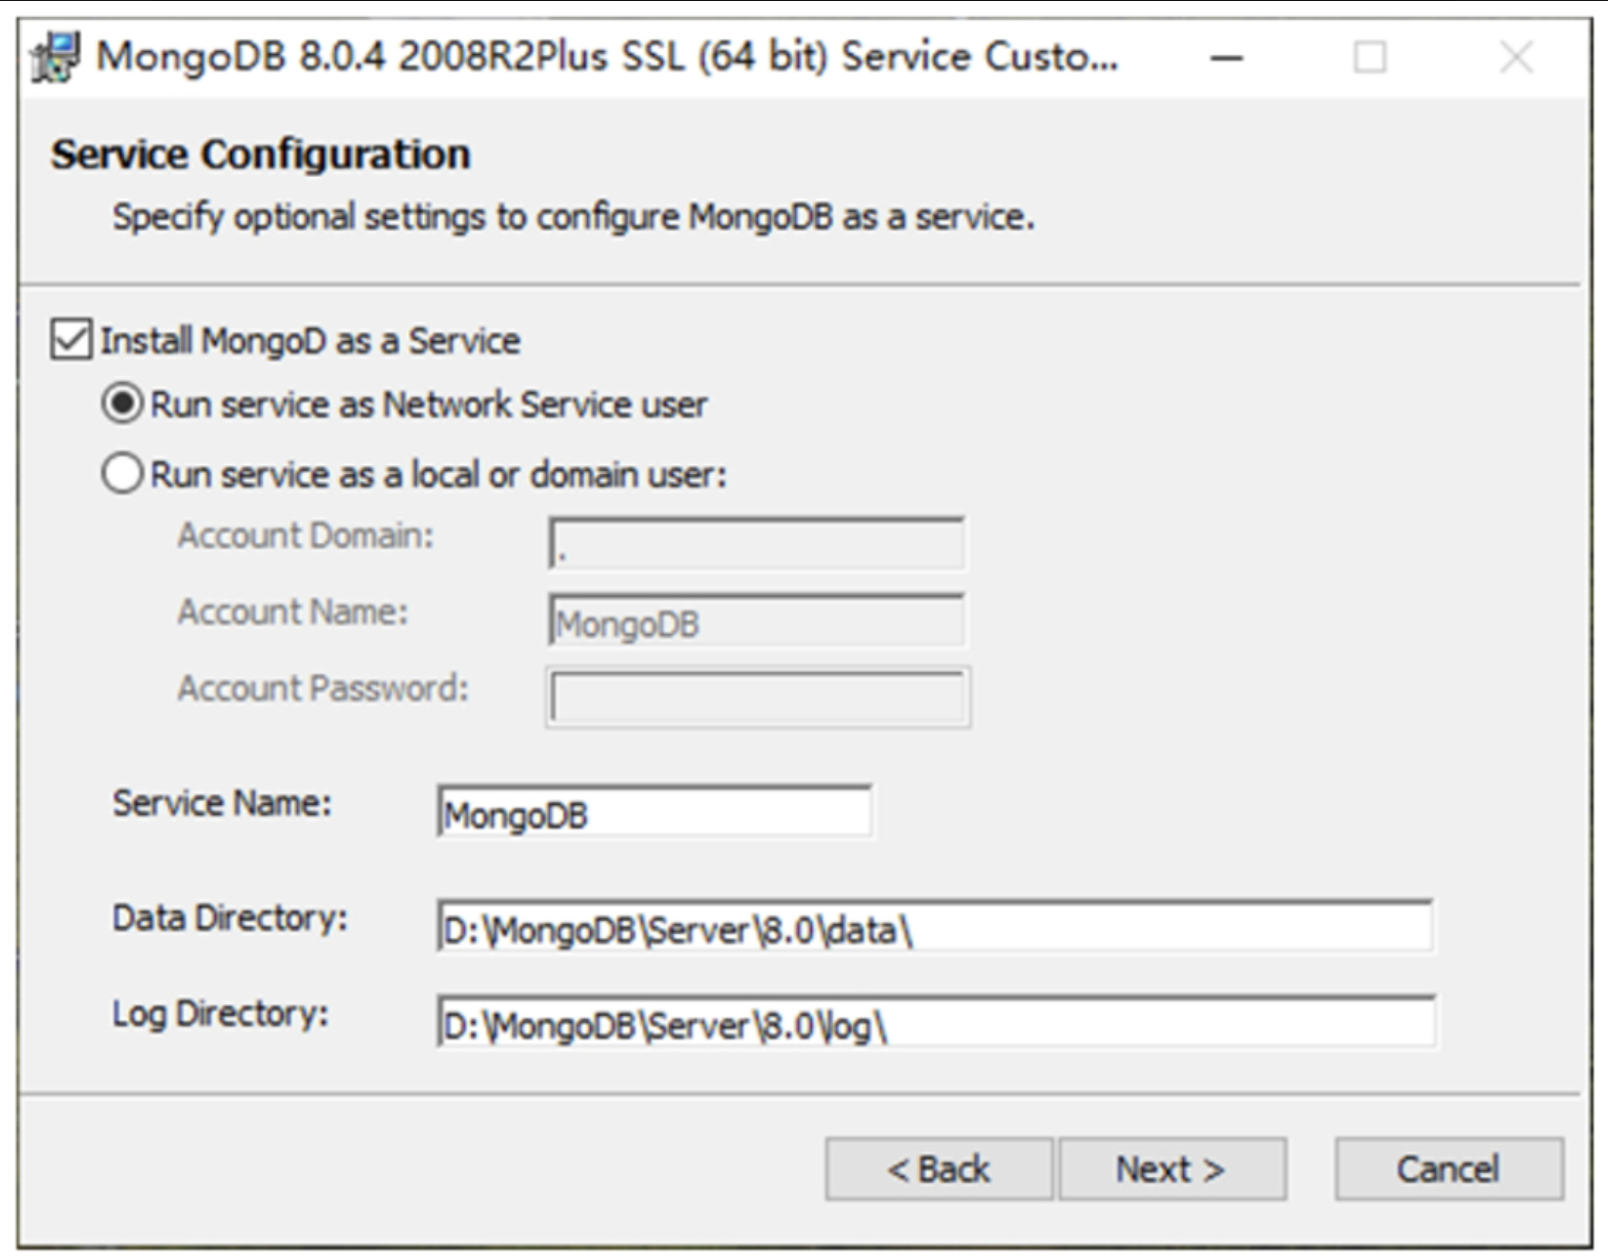Go back with the < Back button

point(939,1169)
